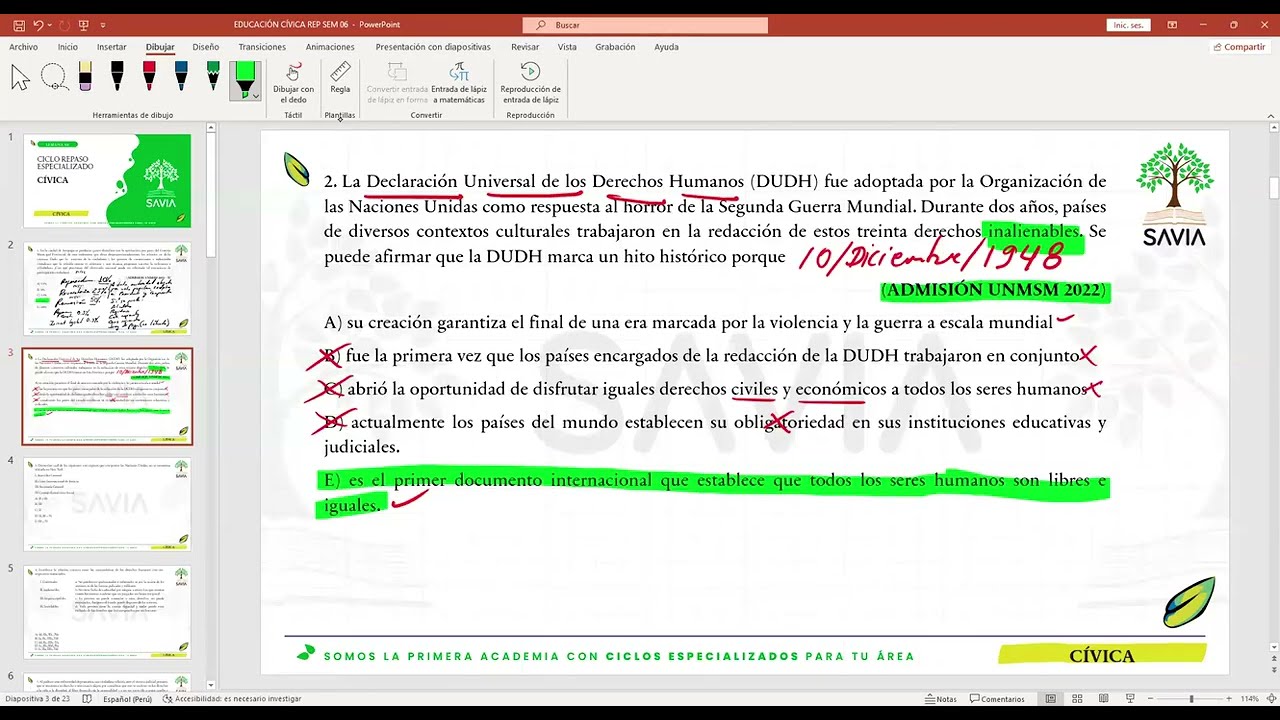Viewport: 1280px width, 720px height.
Task: Open green highlighter options dropdown arrow
Action: [255, 96]
